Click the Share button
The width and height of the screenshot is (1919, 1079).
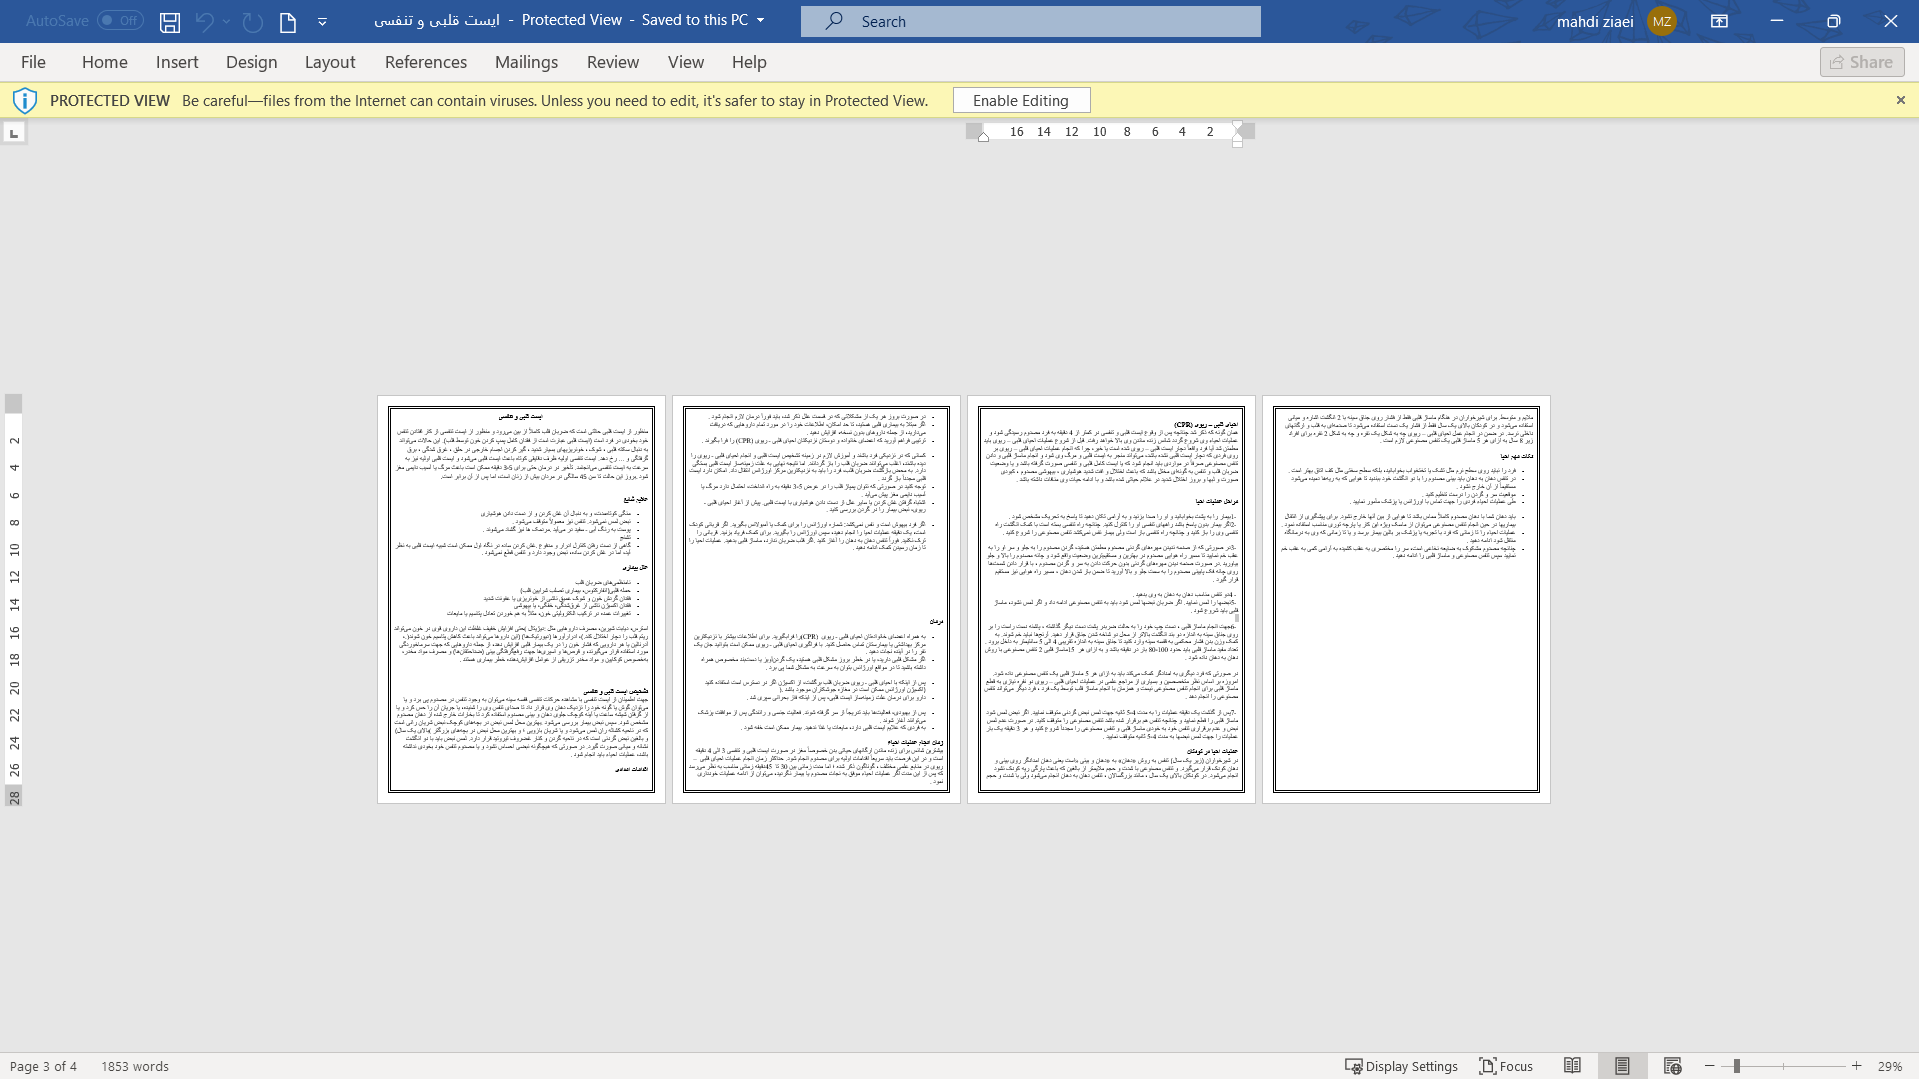[x=1862, y=62]
